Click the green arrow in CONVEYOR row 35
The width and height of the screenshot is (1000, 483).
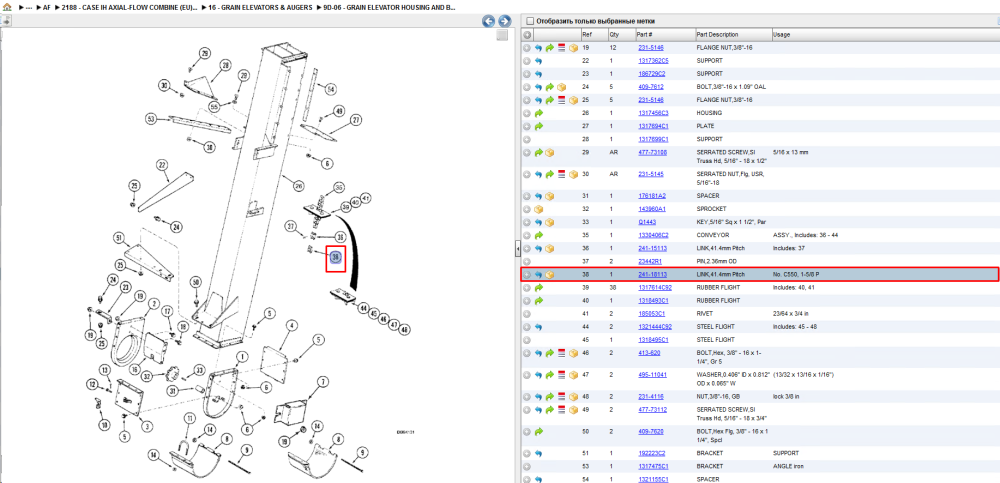(538, 235)
